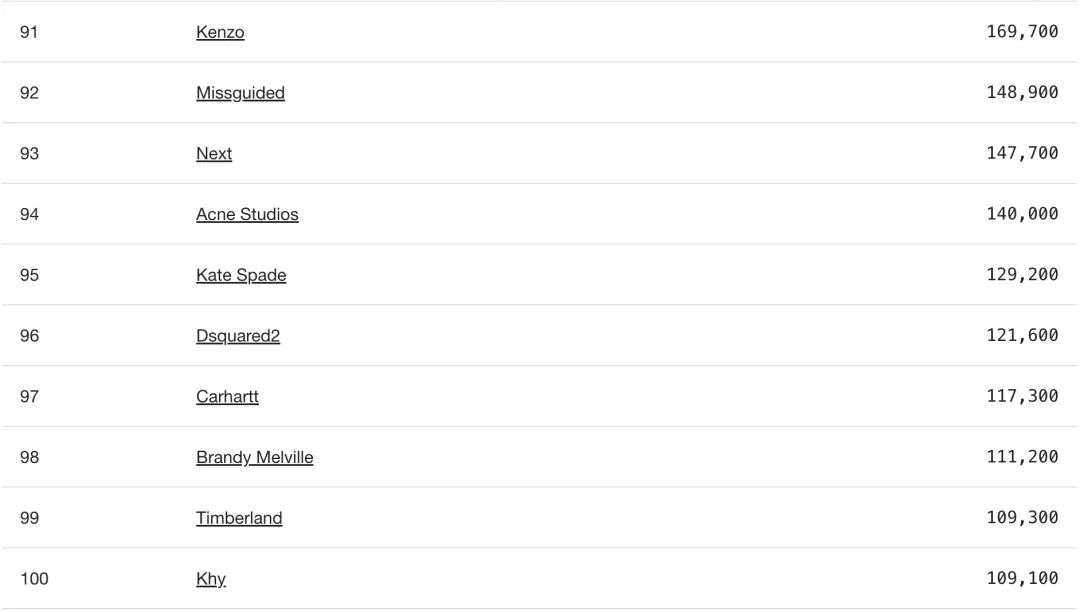Select the rank 91 cell

29,32
